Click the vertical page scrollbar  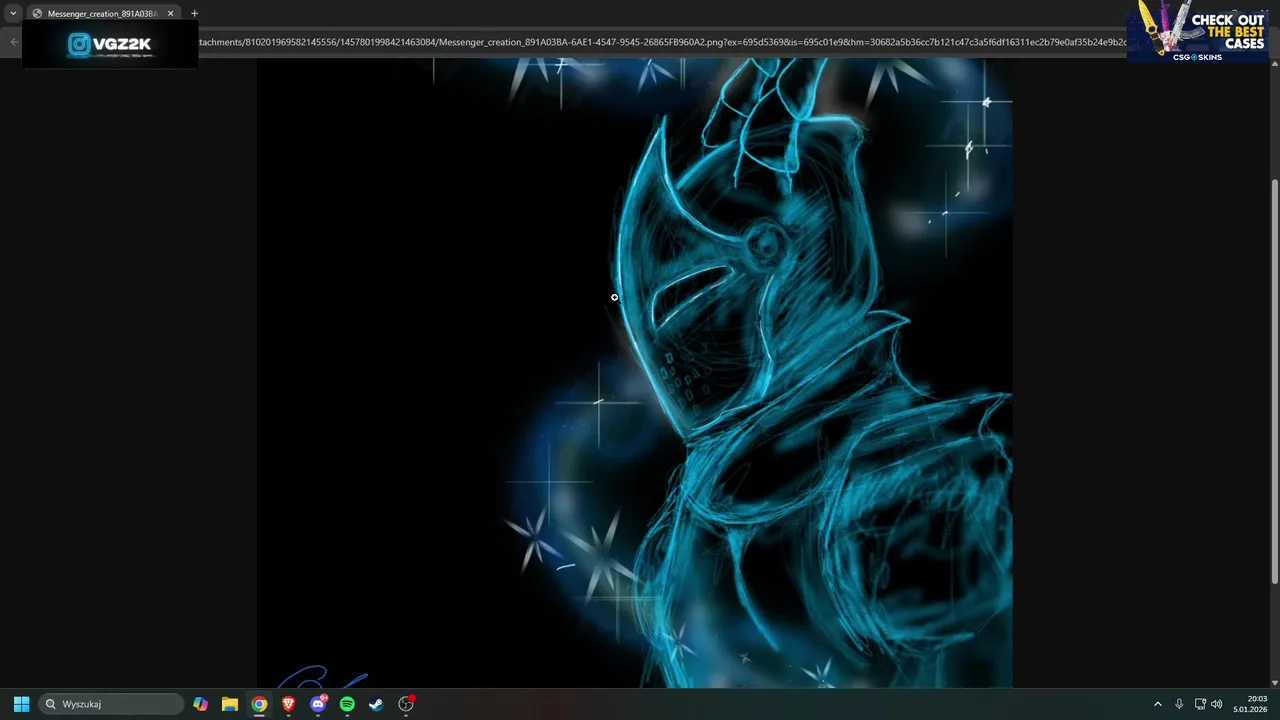click(1274, 380)
